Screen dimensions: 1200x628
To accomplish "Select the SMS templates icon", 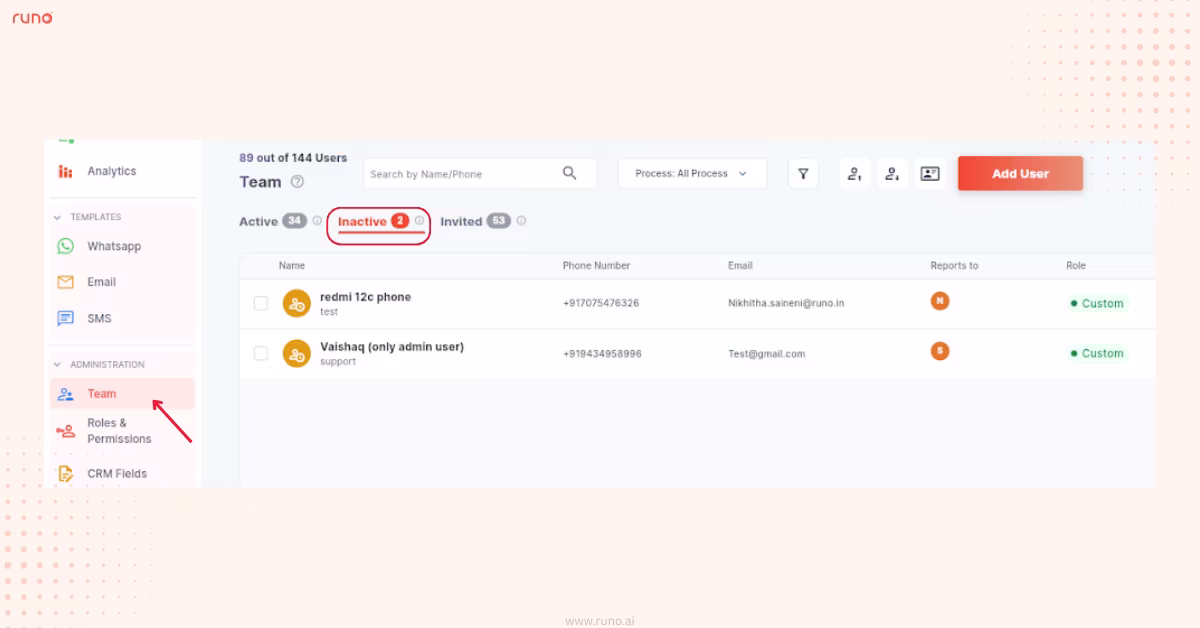I will coord(65,317).
